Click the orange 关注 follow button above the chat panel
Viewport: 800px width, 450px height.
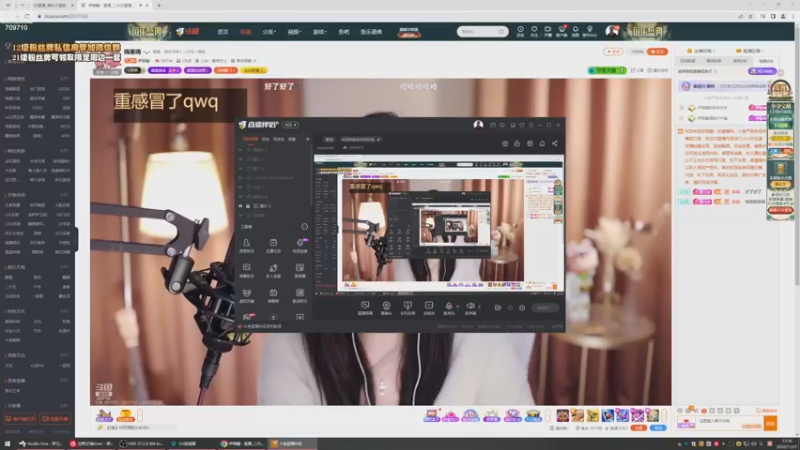click(x=657, y=52)
